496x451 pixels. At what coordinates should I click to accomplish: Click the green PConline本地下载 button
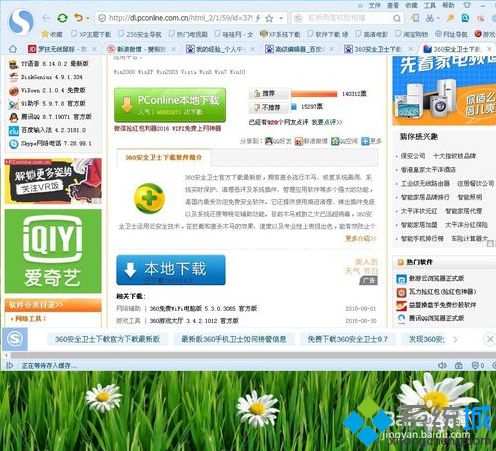coord(170,105)
